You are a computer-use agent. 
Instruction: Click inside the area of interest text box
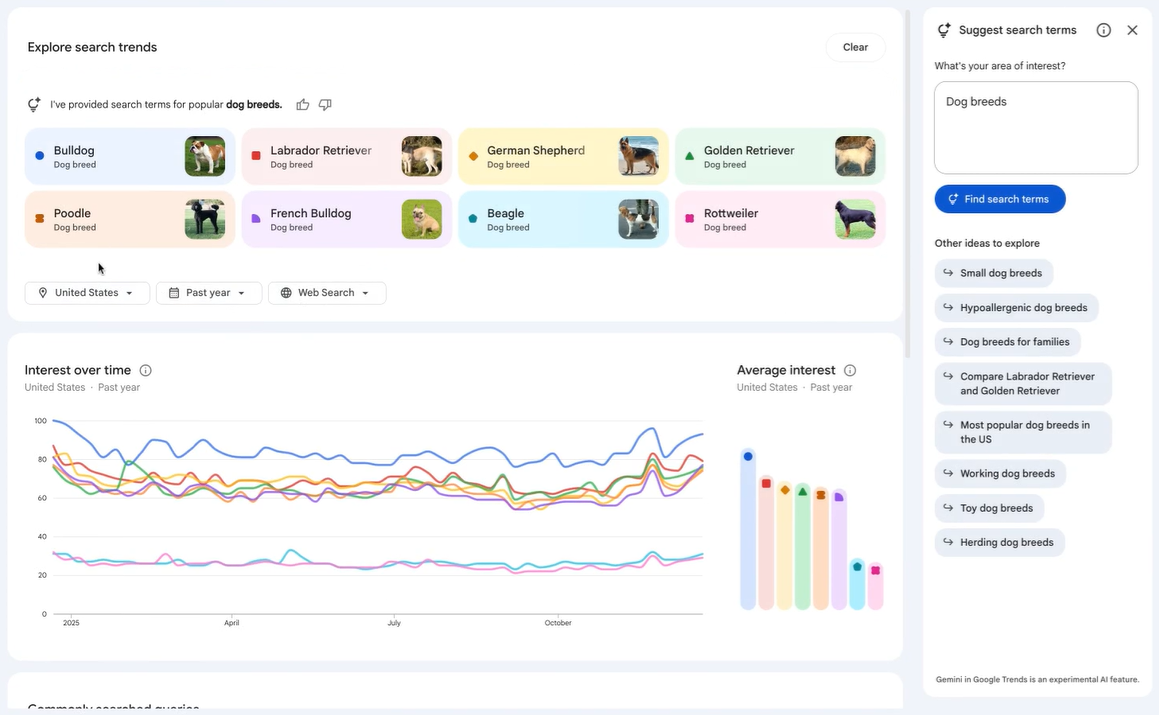[x=1035, y=127]
